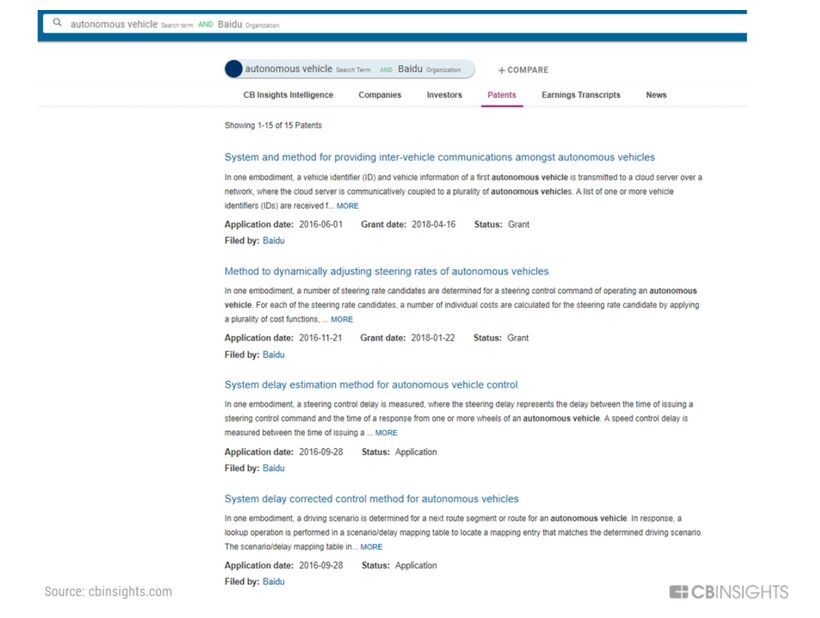Click 'Baidu' in the search pill

coord(409,68)
